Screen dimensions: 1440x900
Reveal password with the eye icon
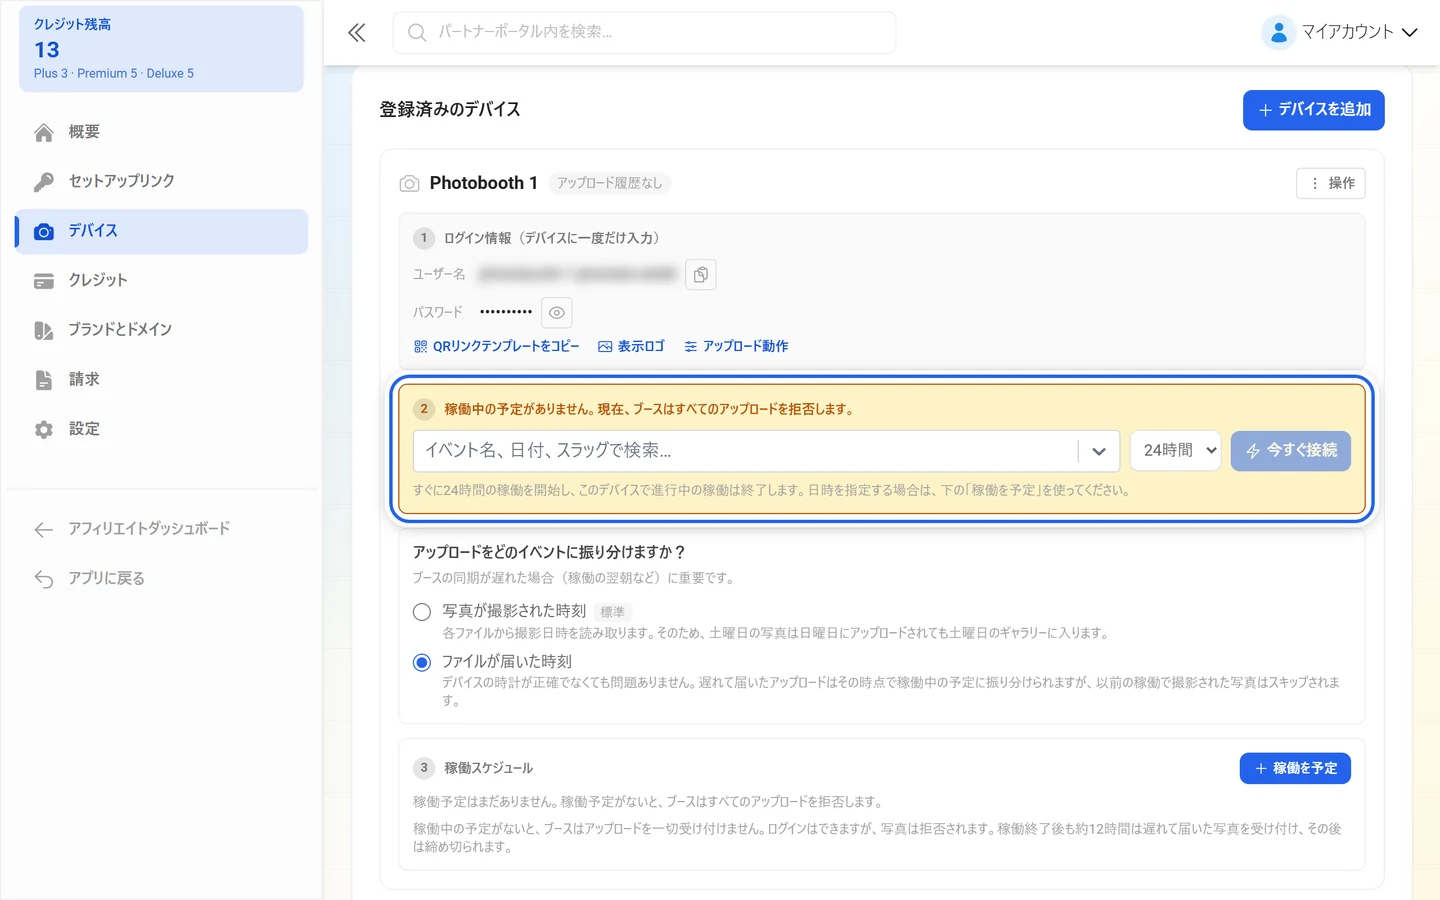(x=557, y=313)
